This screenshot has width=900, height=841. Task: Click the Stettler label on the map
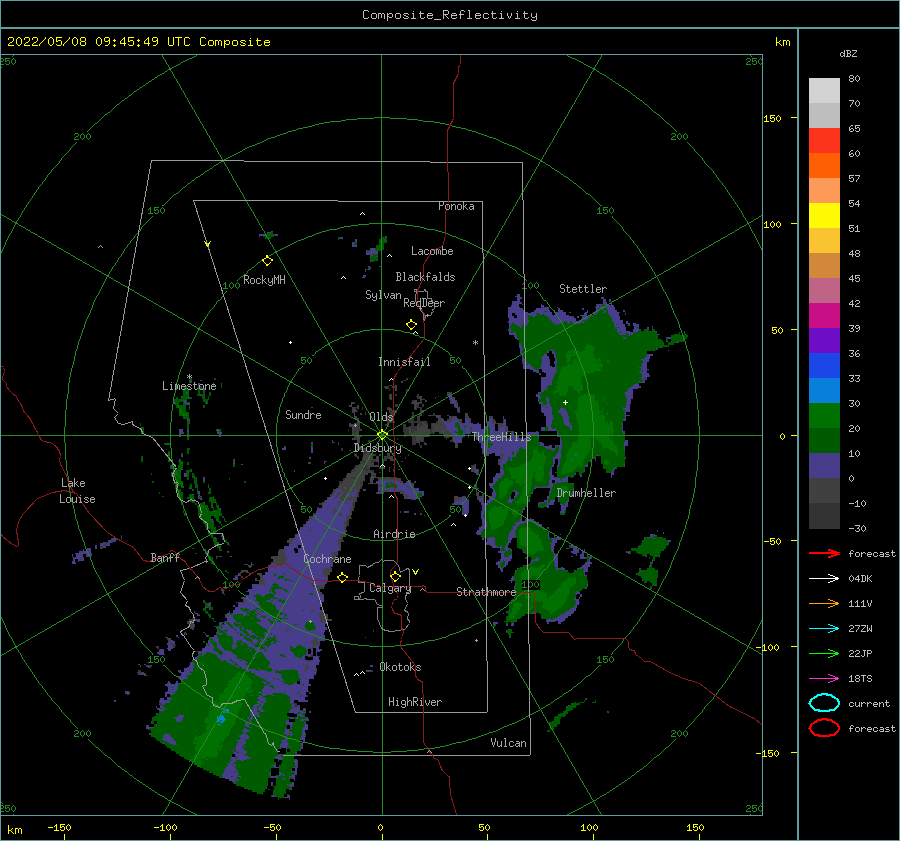point(583,289)
